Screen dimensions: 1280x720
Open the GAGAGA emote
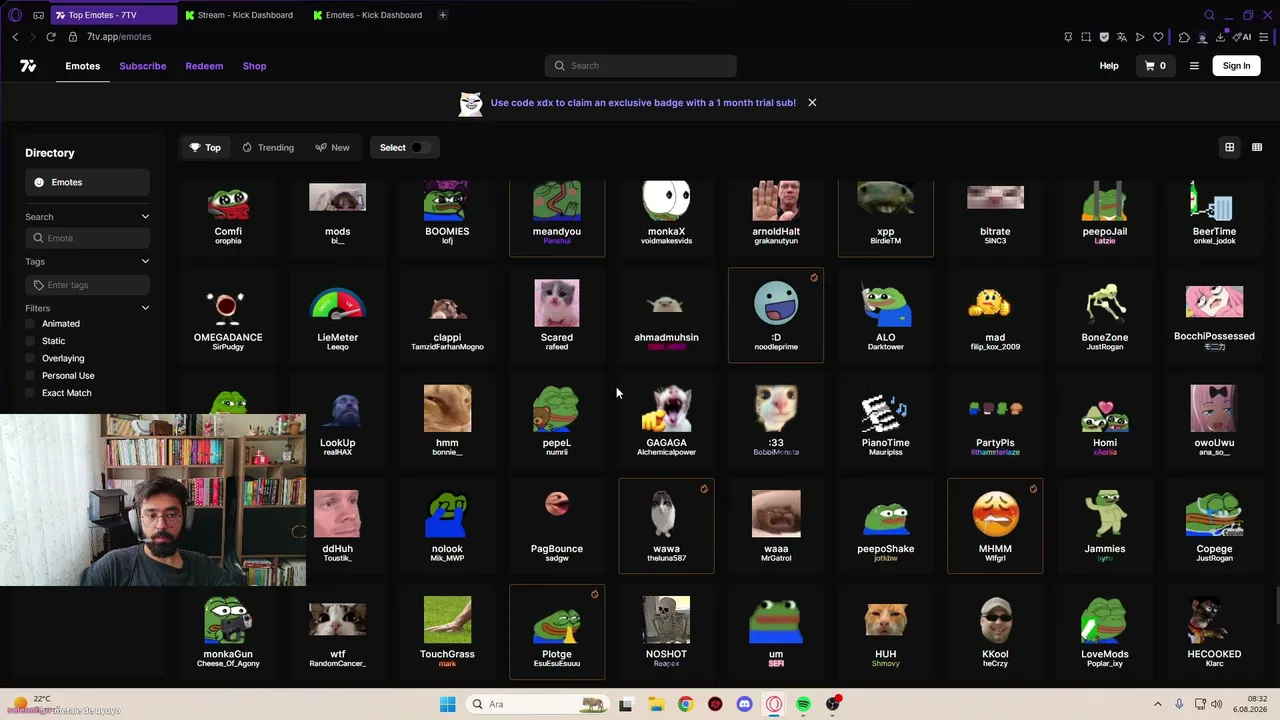coord(666,421)
